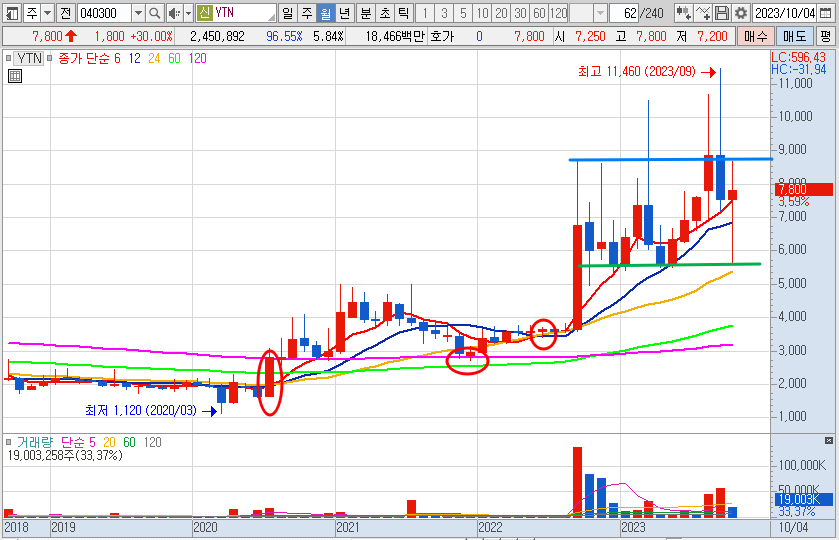Open chart settings gear icon

741,13
